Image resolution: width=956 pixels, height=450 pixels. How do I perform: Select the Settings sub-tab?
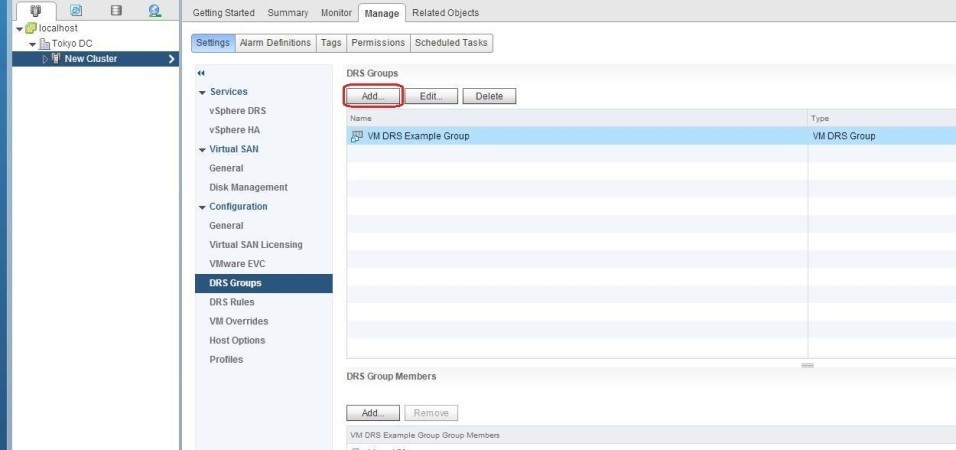(x=213, y=43)
